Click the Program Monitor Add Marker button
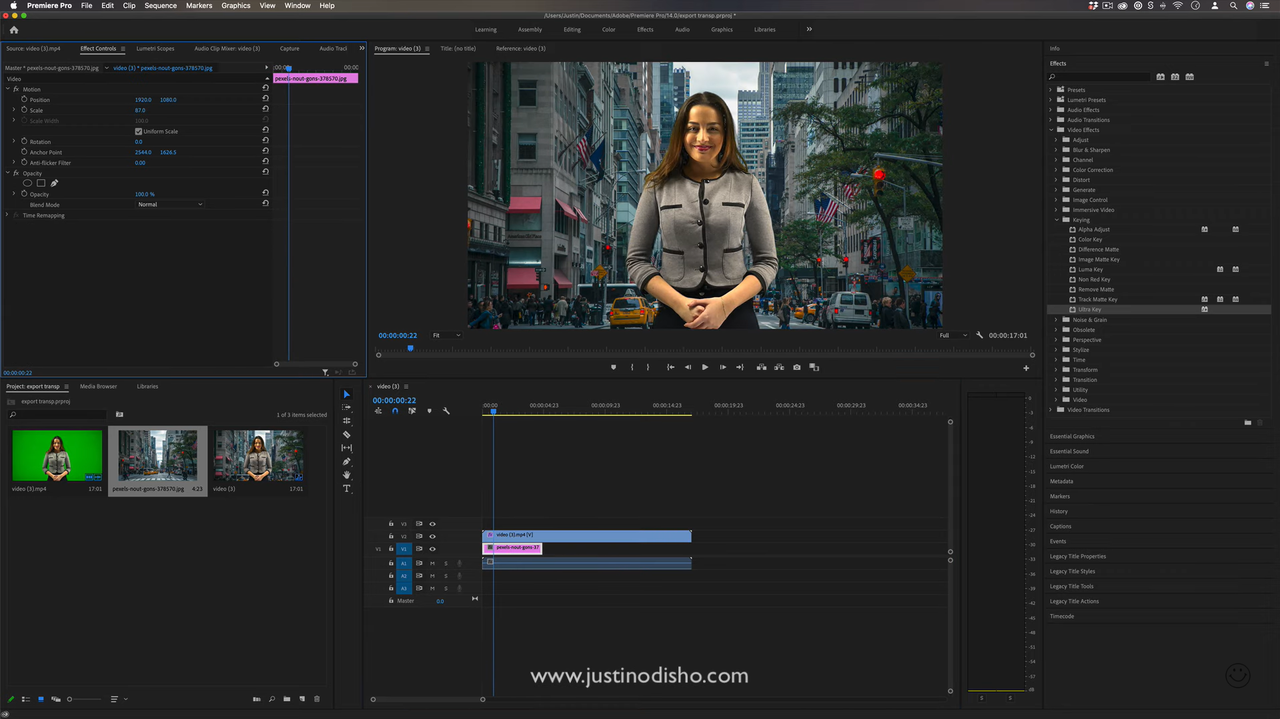Viewport: 1280px width, 719px height. pos(613,367)
